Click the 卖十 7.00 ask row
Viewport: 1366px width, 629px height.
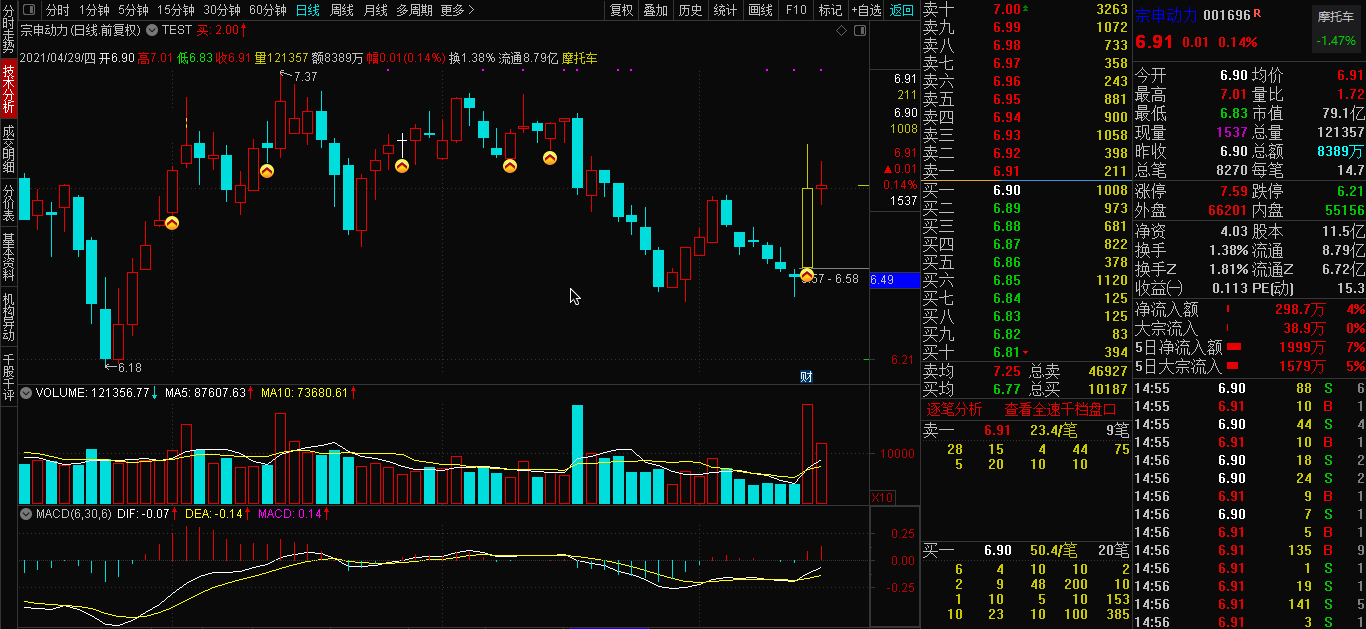point(1025,9)
